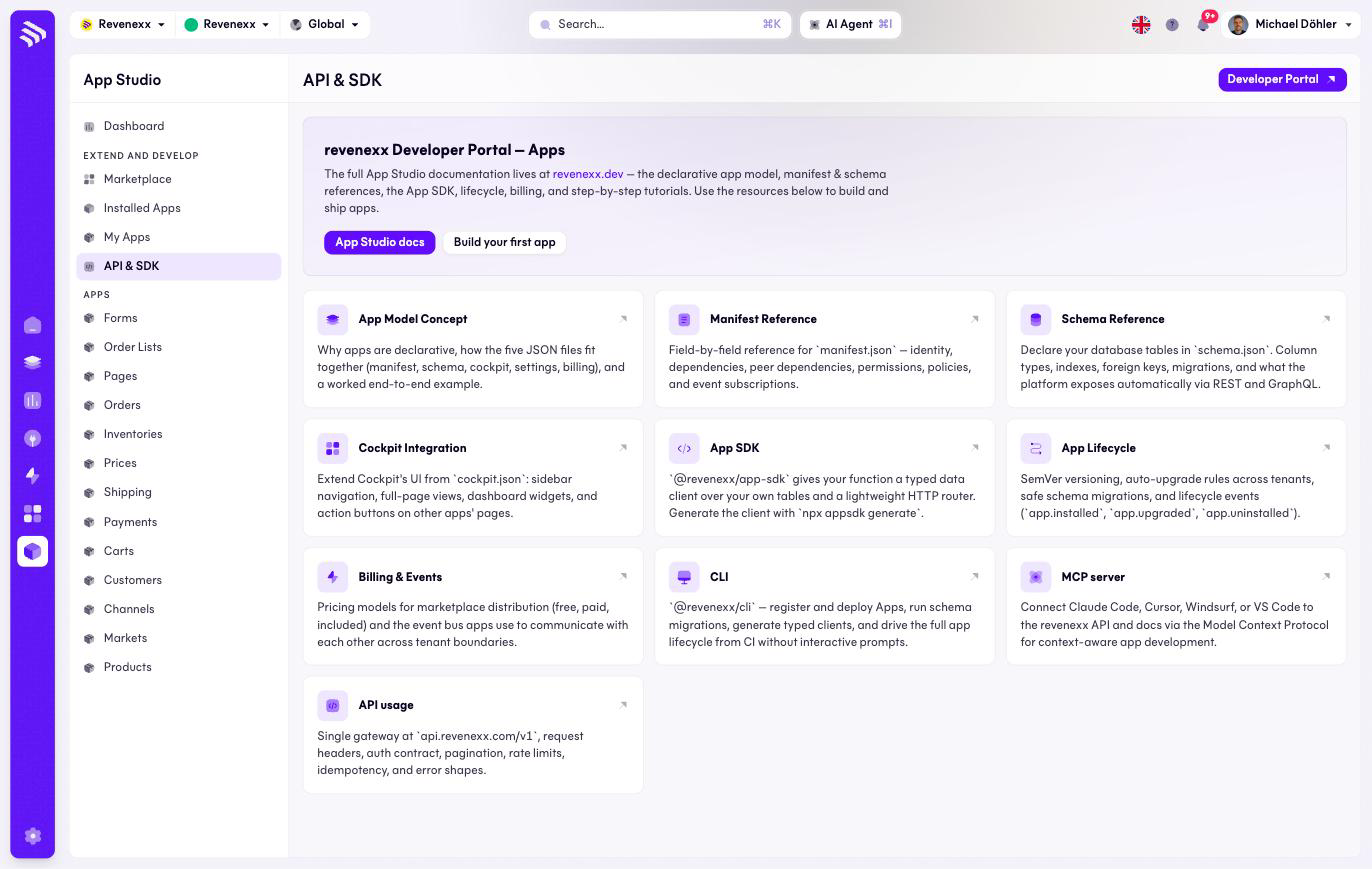Click the UK flag language icon
This screenshot has width=1372, height=869.
(1140, 25)
